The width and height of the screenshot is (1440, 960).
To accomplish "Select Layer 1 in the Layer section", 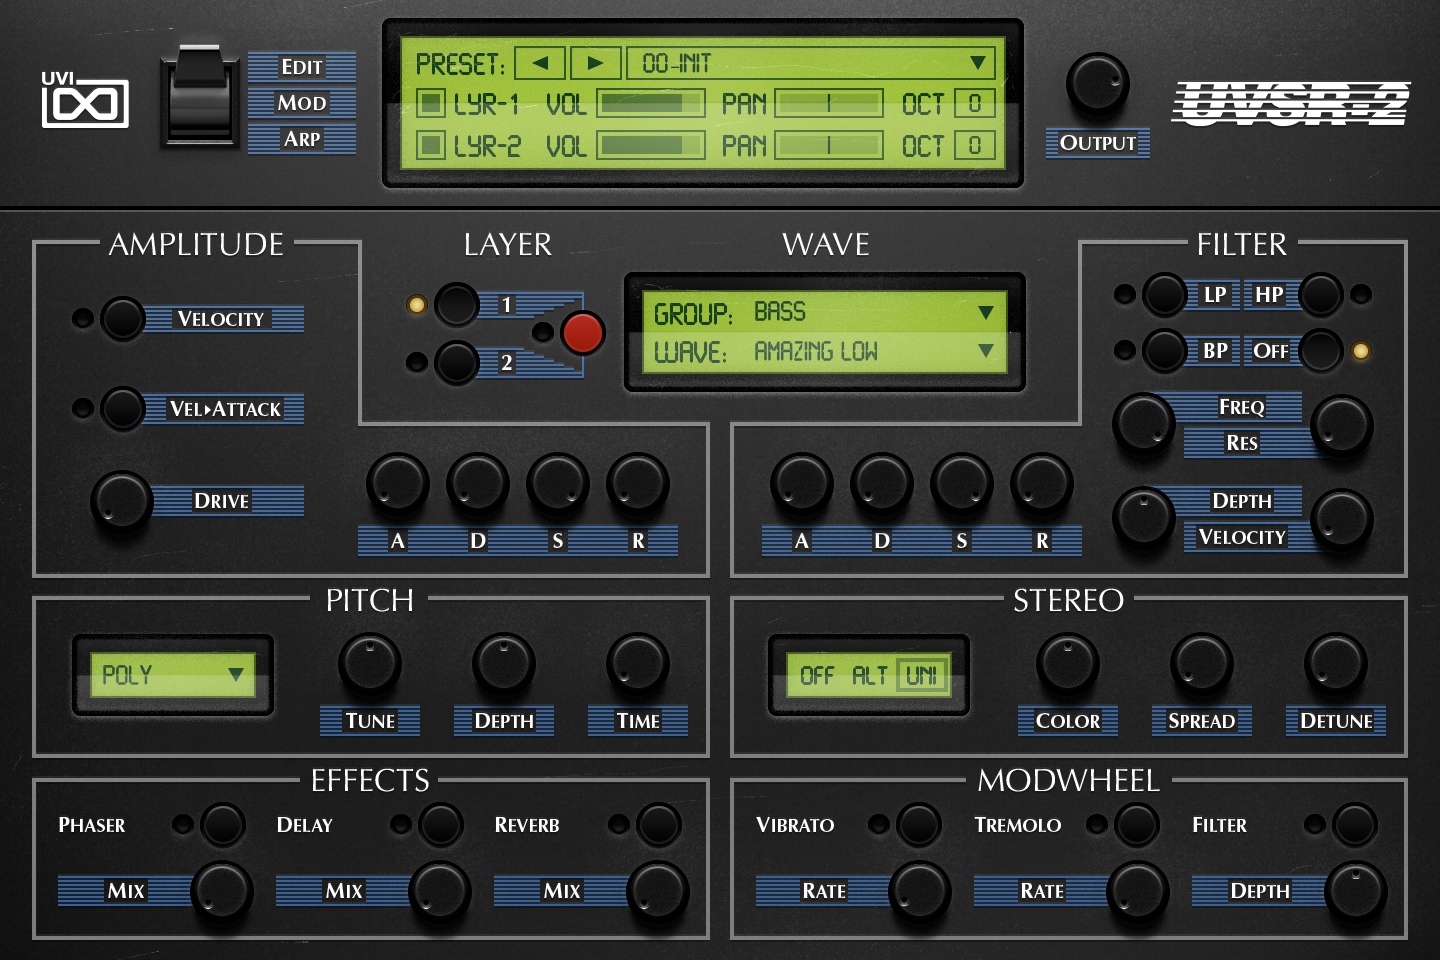I will pyautogui.click(x=456, y=304).
